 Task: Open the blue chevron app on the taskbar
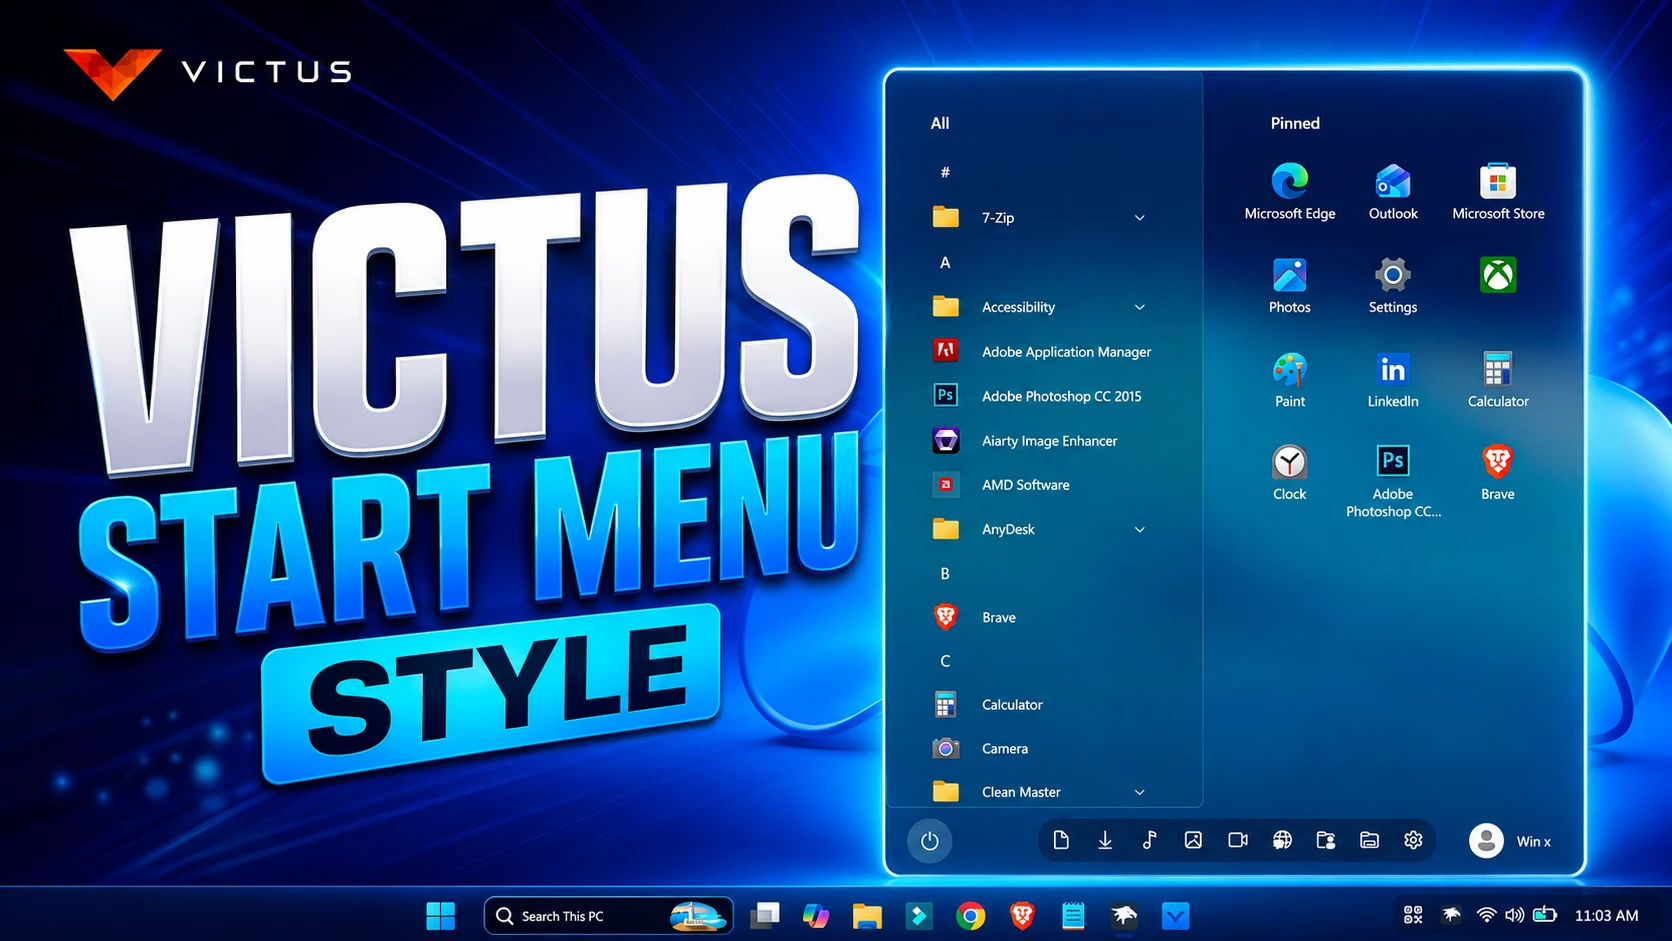click(x=1175, y=915)
